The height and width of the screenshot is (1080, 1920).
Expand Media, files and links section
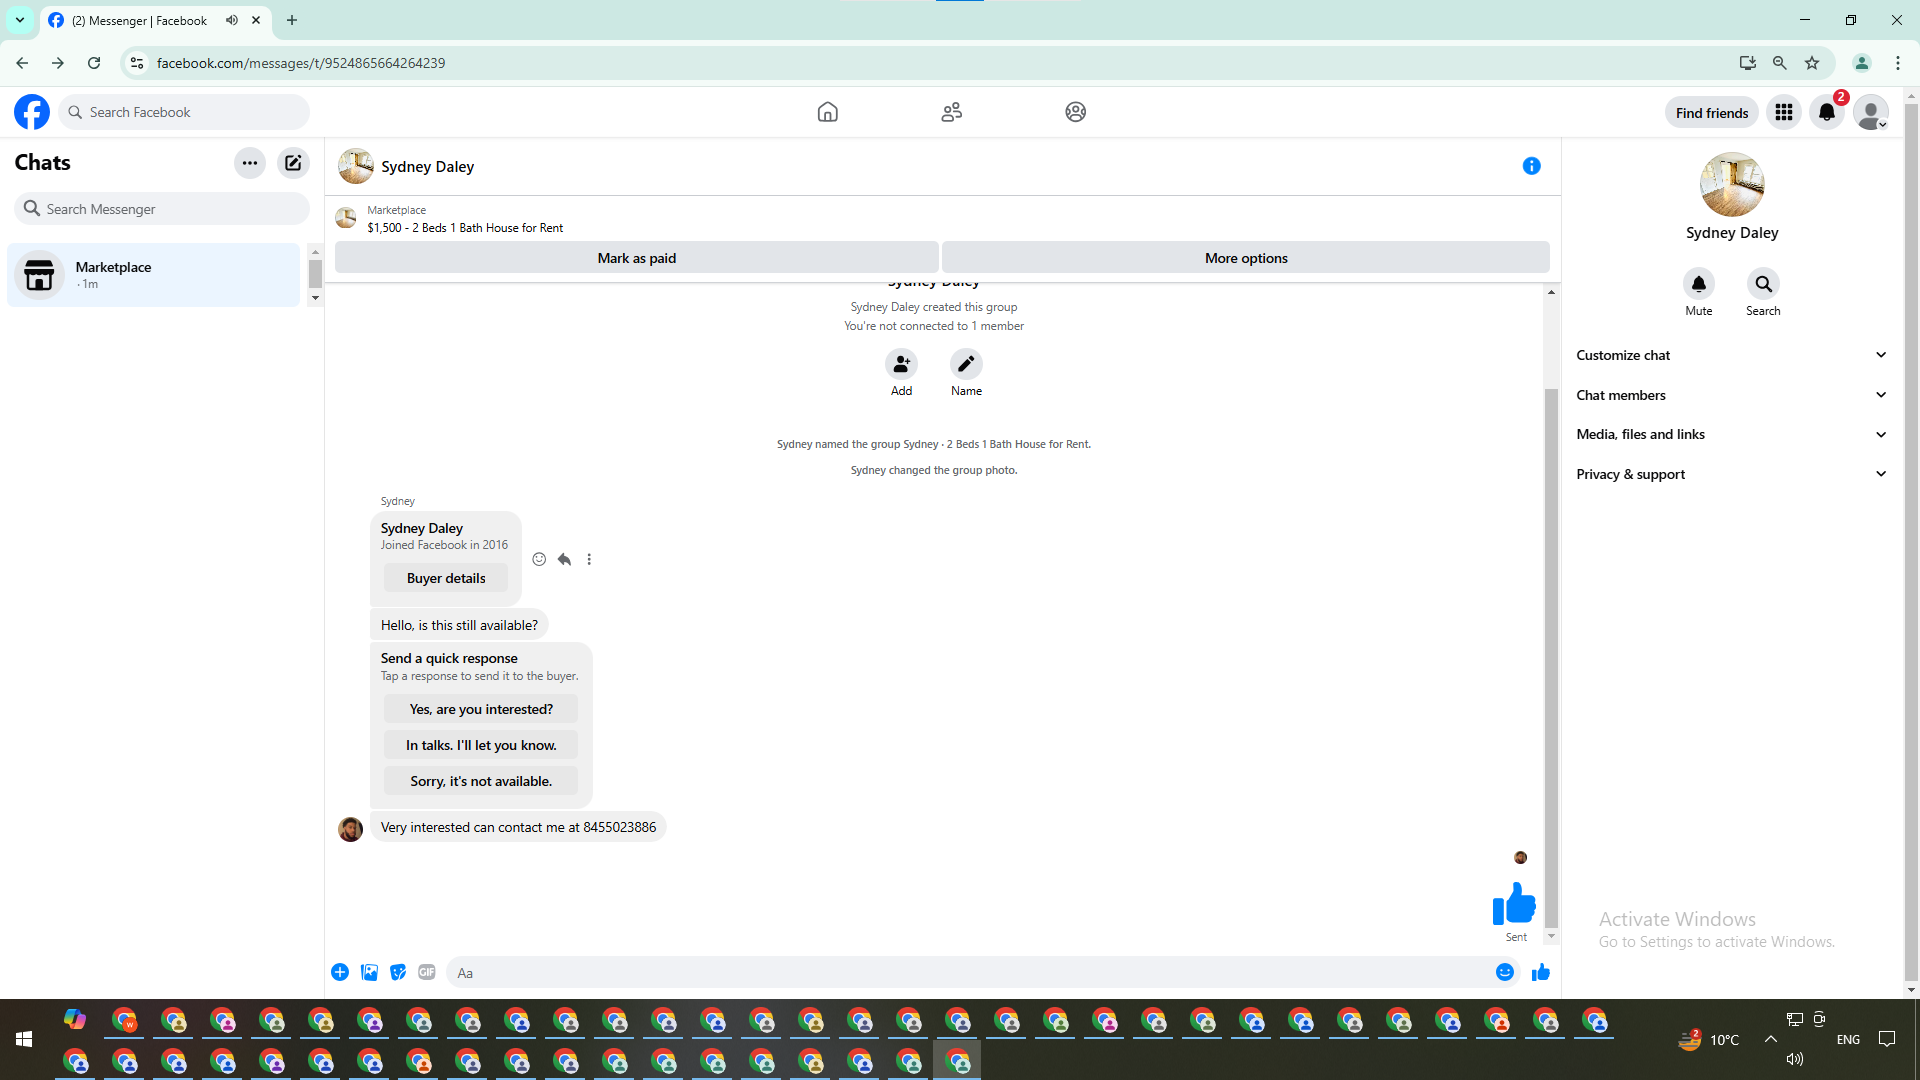1731,434
